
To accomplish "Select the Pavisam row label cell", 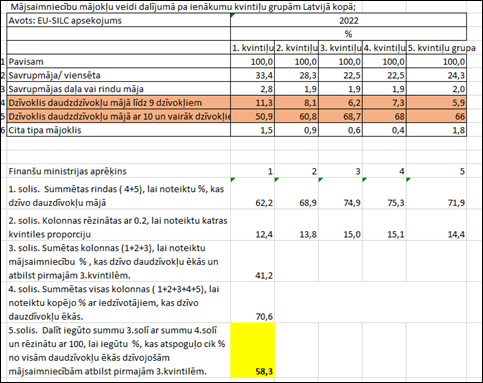I will pyautogui.click(x=119, y=61).
